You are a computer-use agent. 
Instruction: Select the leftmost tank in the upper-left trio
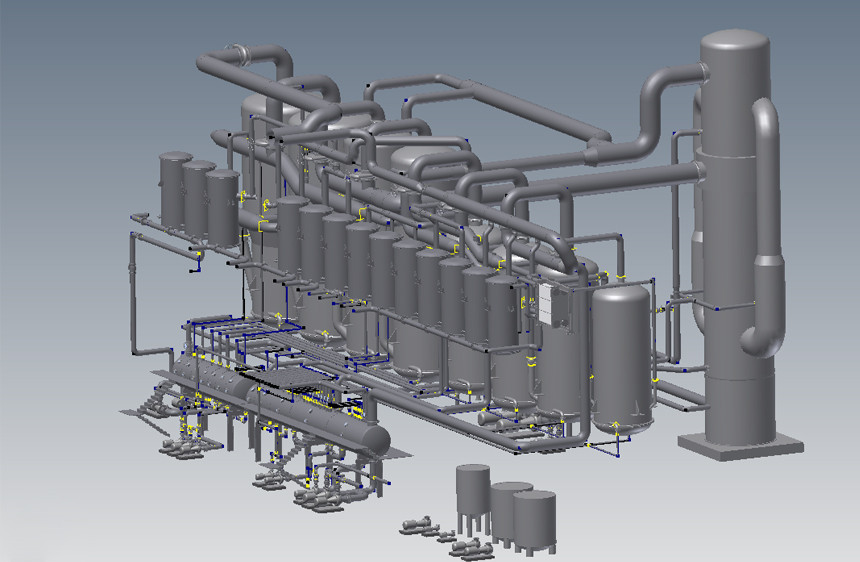tap(175, 188)
